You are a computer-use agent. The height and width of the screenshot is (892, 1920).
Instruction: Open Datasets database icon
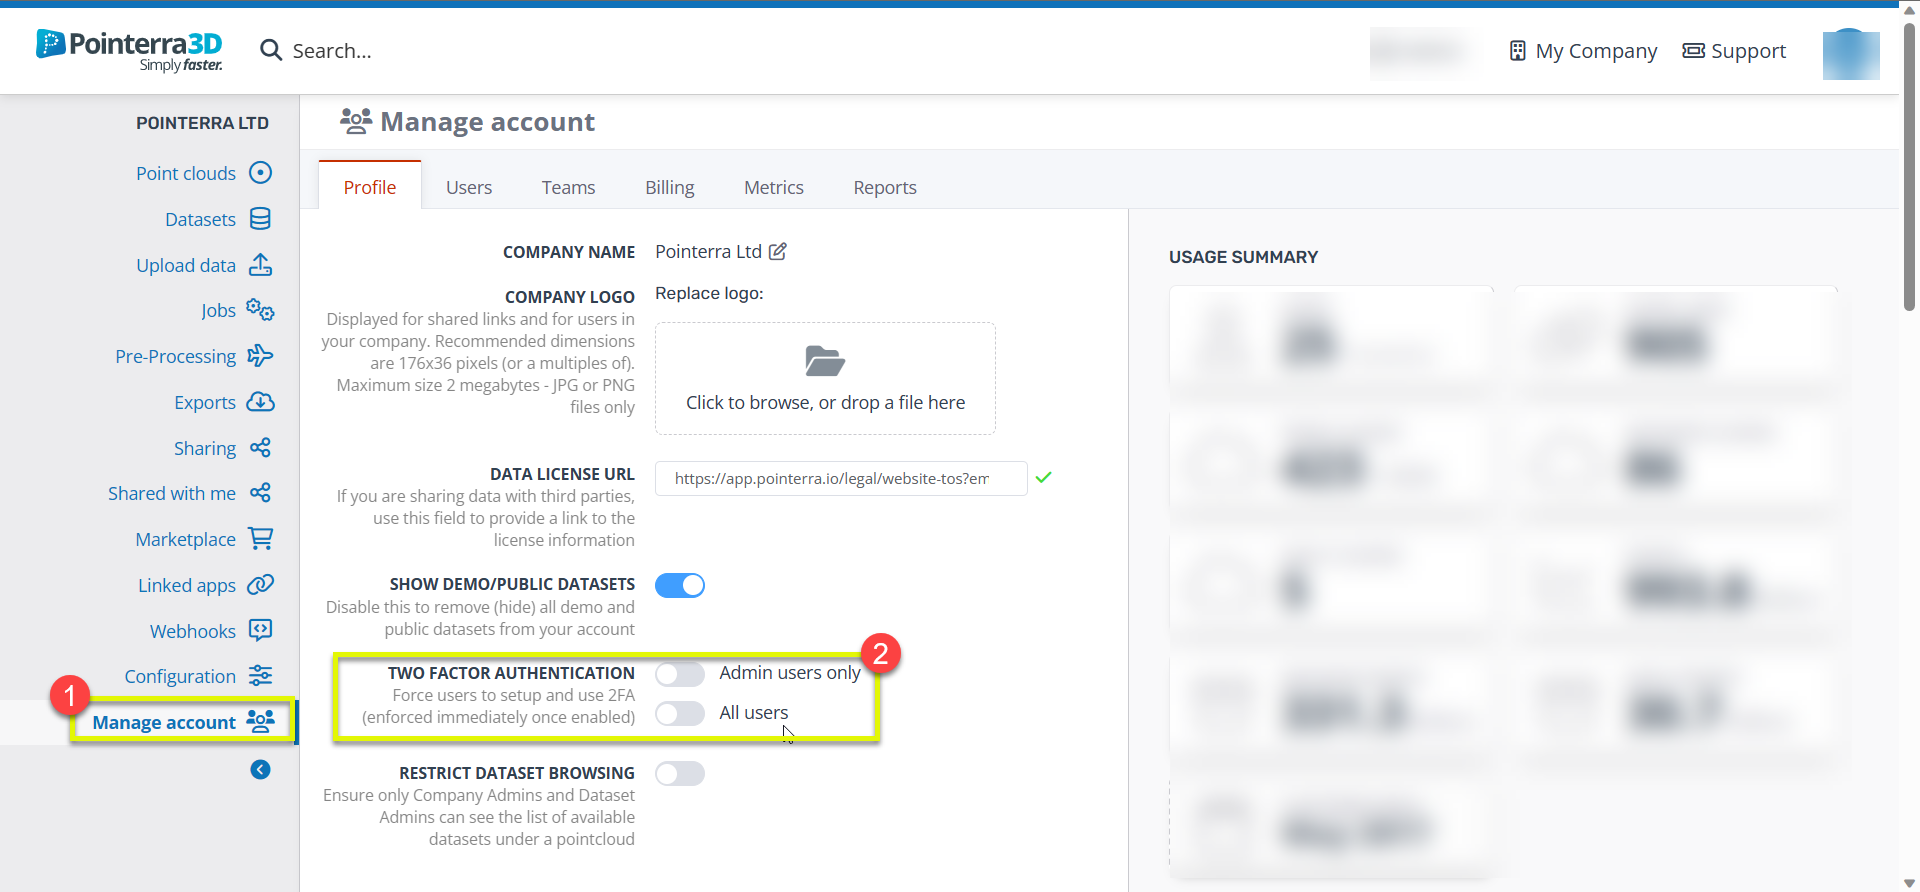(260, 219)
